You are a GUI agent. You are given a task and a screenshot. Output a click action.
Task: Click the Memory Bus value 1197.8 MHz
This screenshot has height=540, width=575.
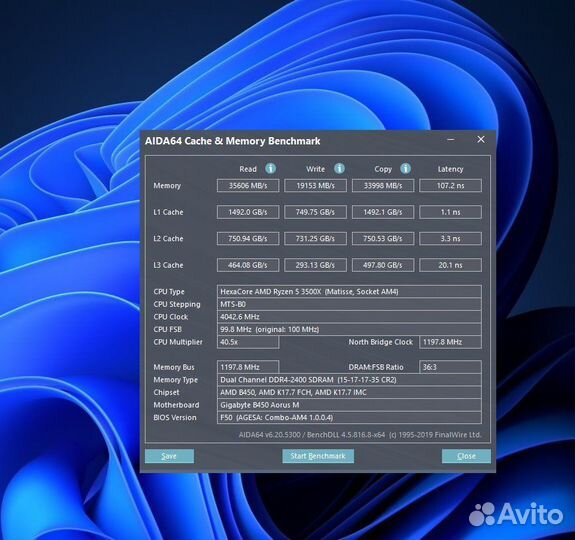(248, 367)
